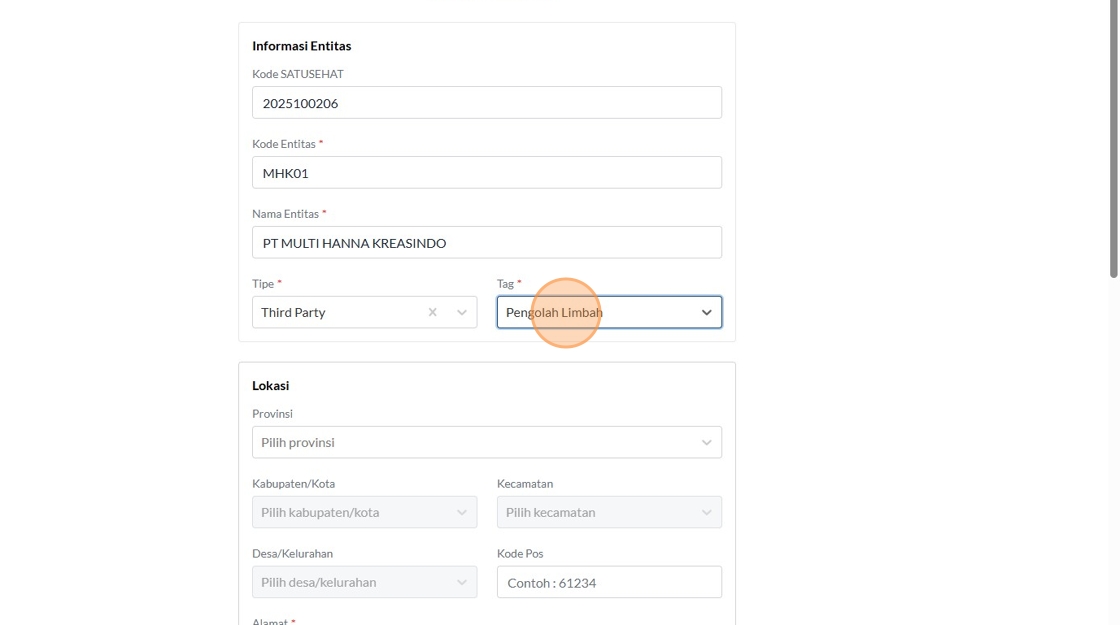The image size is (1120, 625).
Task: Click the Desa/Kelurahan chevron icon
Action: tap(462, 582)
